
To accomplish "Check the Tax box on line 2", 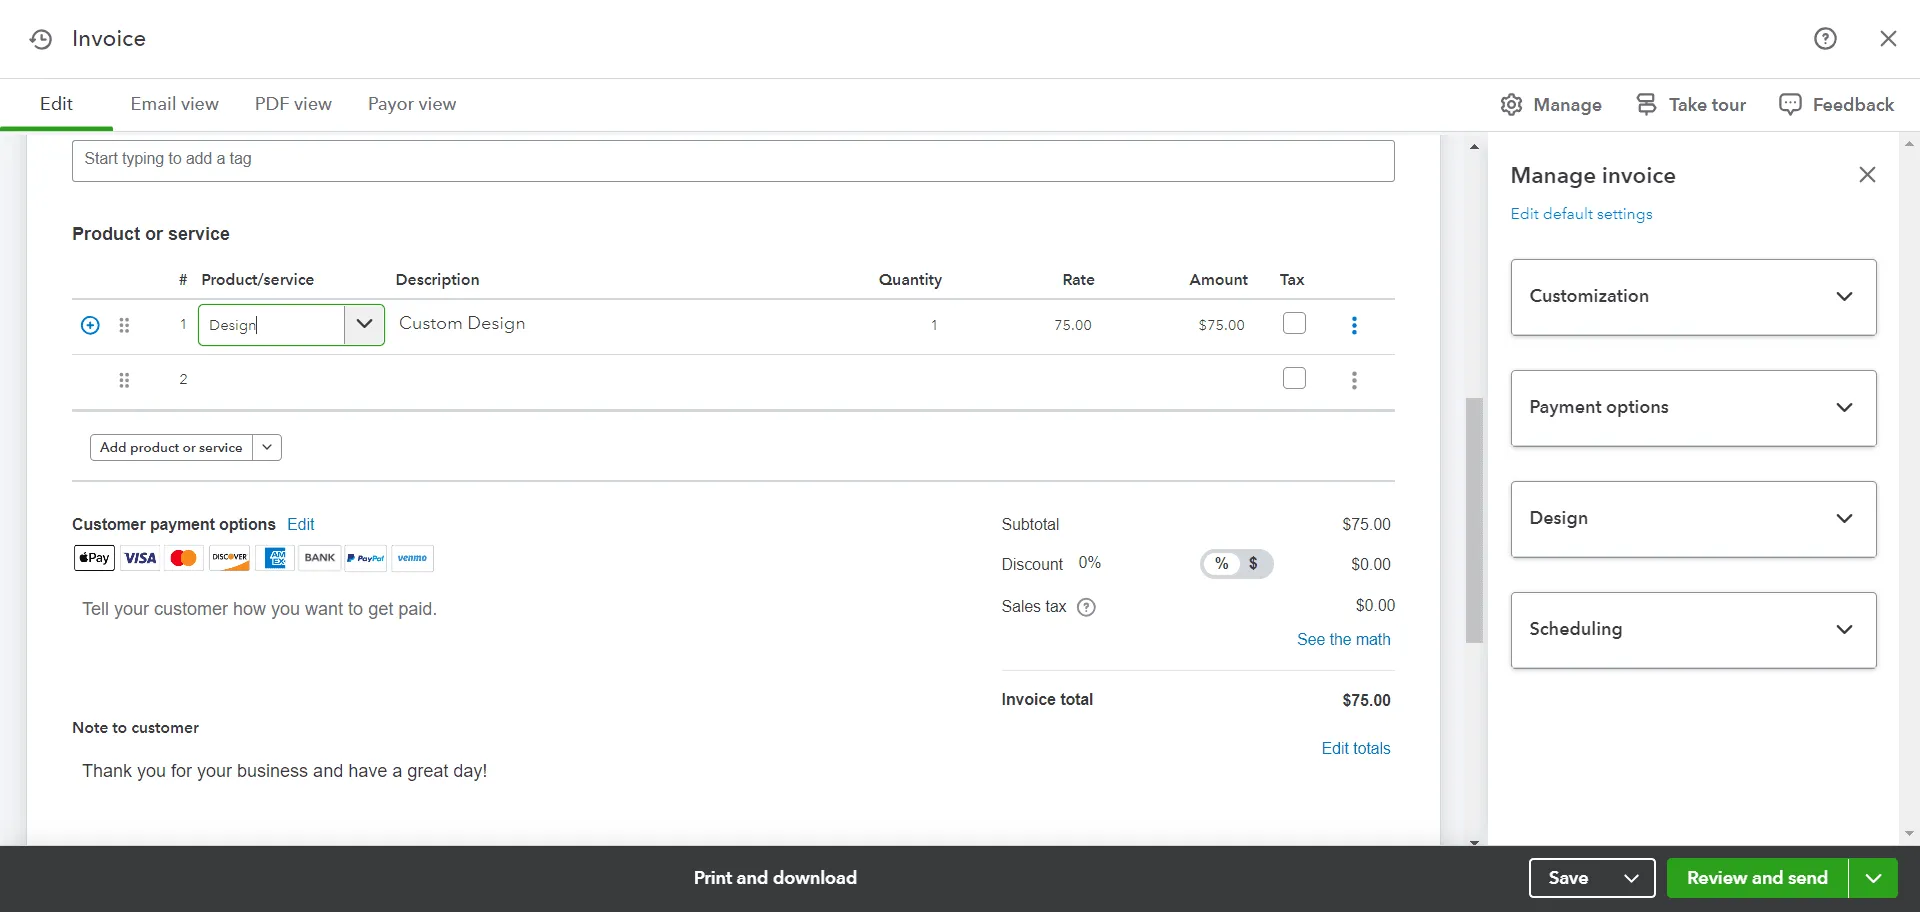I will pos(1294,378).
